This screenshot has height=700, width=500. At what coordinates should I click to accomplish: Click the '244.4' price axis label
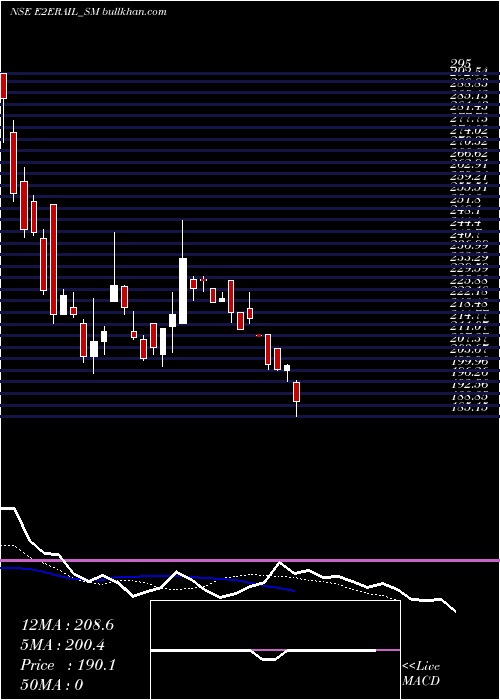pyautogui.click(x=465, y=223)
